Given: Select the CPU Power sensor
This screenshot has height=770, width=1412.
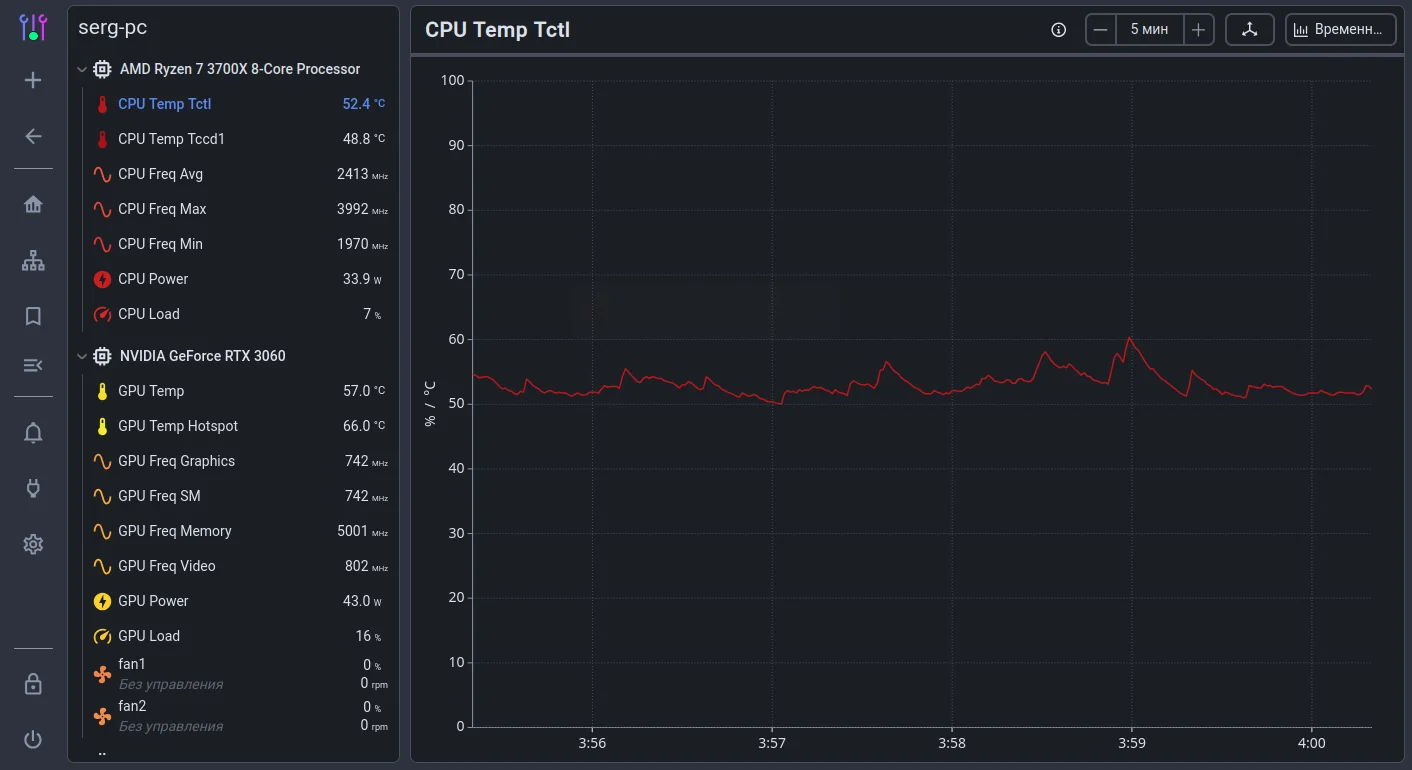Looking at the screenshot, I should coord(238,279).
